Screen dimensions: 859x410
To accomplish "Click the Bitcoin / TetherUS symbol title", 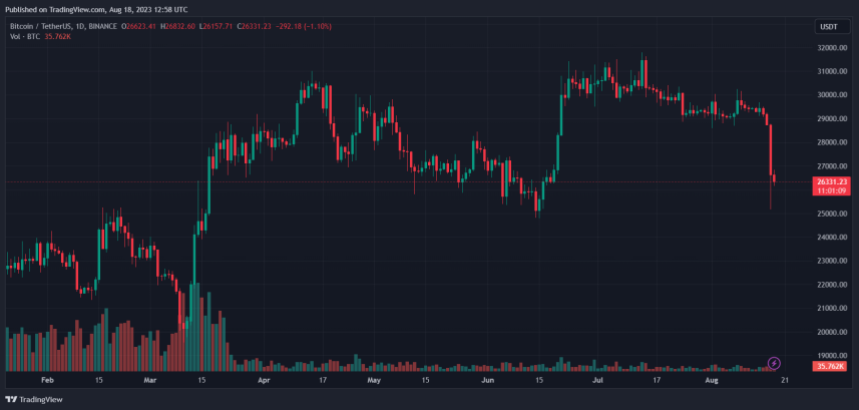I will (x=43, y=28).
